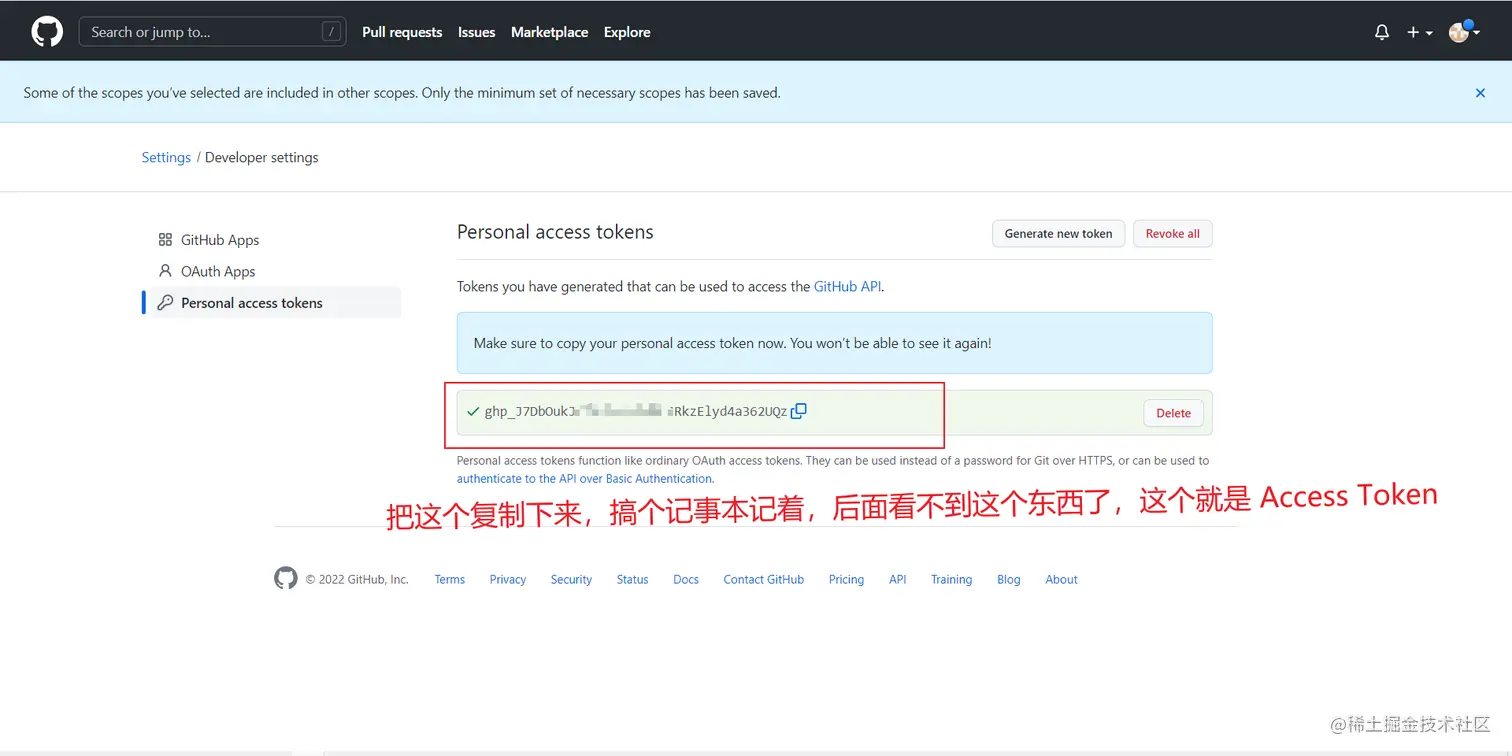Open the notifications bell

(1382, 32)
